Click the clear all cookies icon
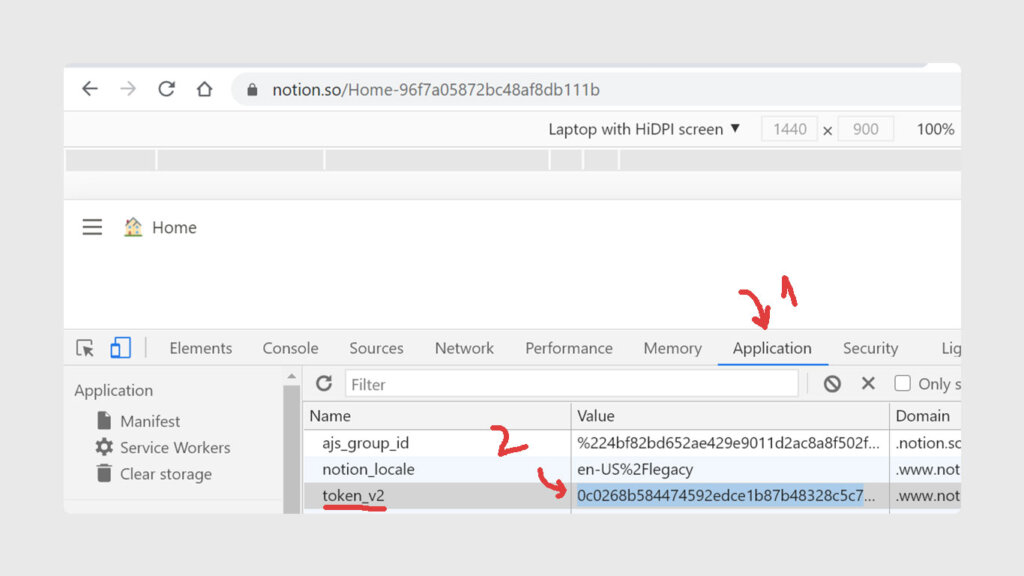The width and height of the screenshot is (1024, 576). point(832,384)
